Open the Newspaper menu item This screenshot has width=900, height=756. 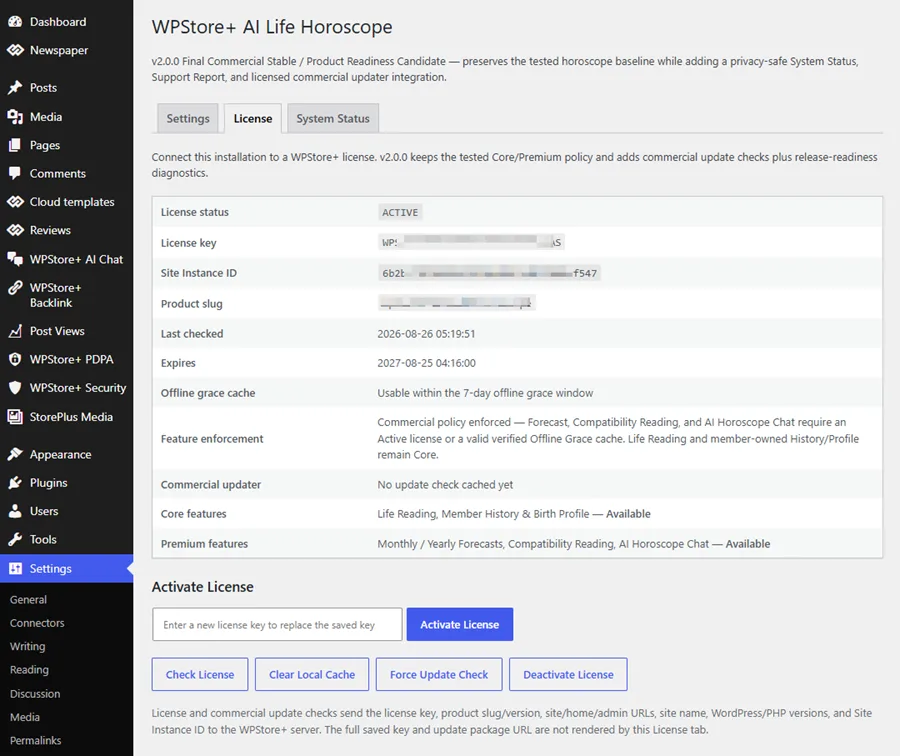coord(67,51)
